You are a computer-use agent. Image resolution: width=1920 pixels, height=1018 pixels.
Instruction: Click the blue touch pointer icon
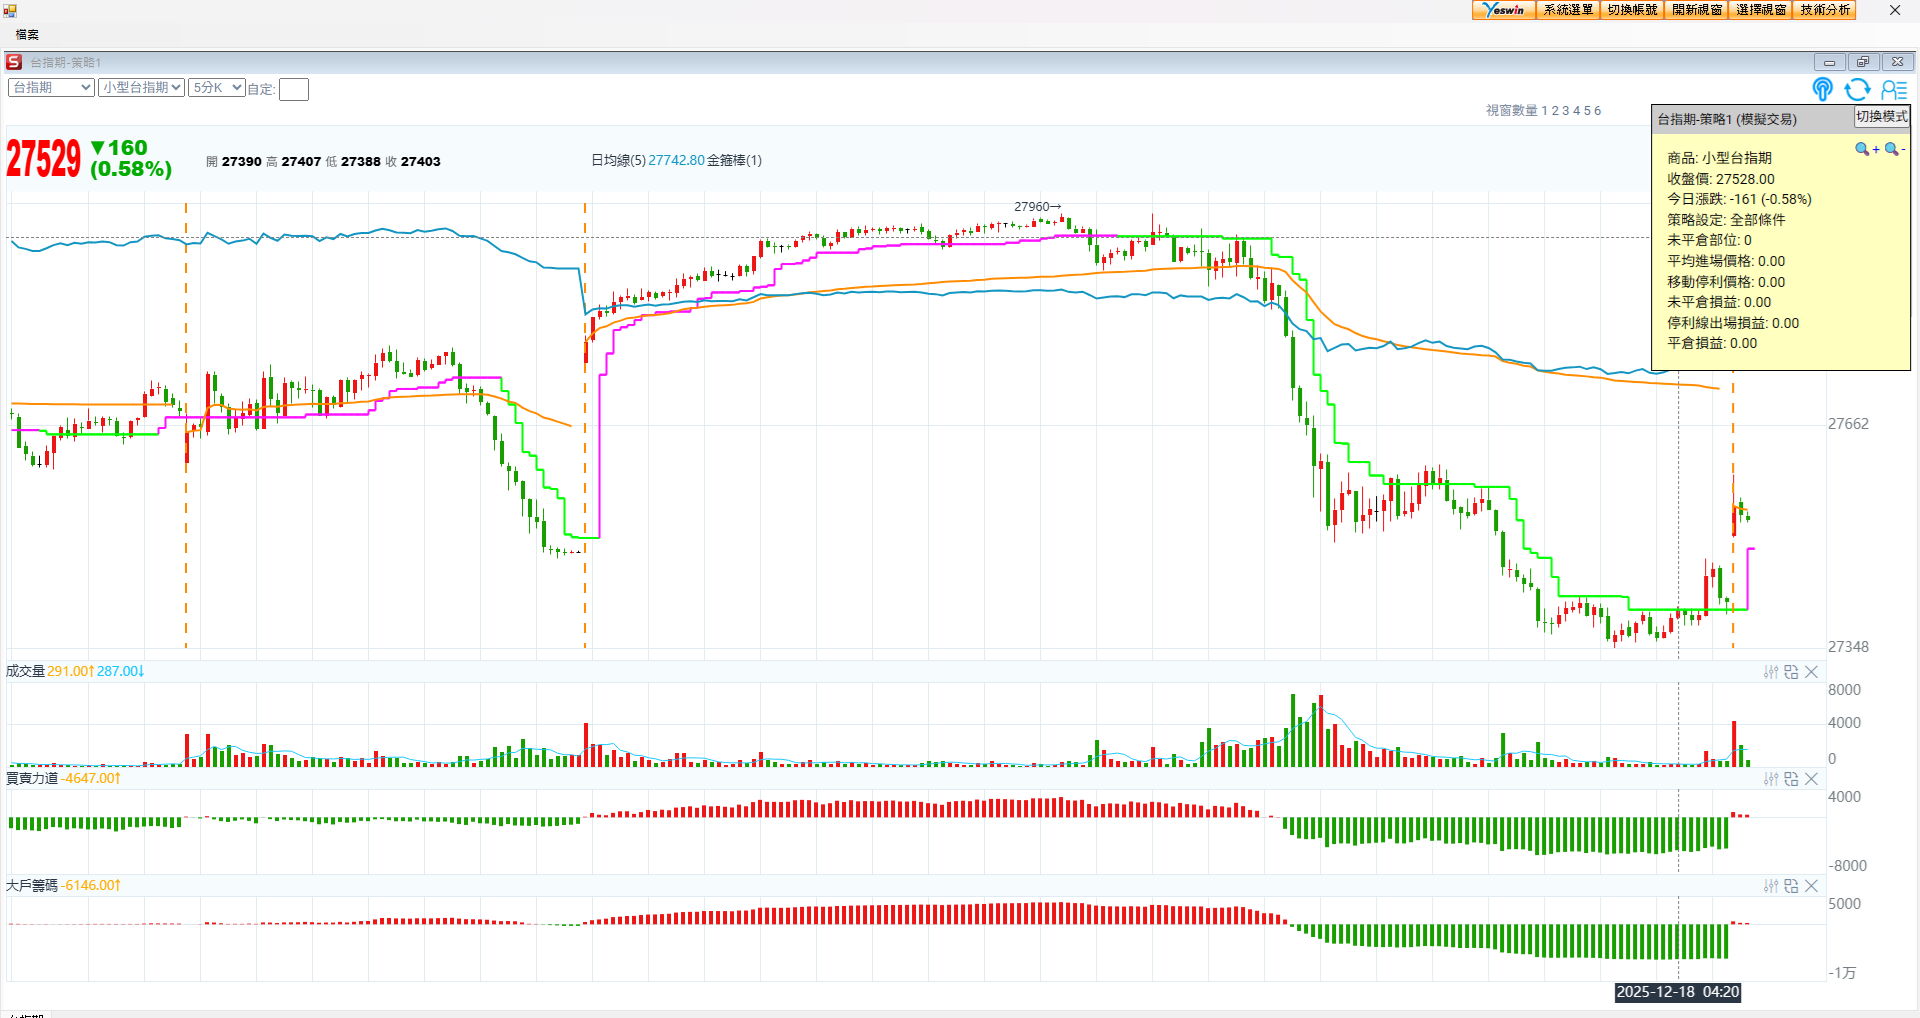click(x=1822, y=90)
